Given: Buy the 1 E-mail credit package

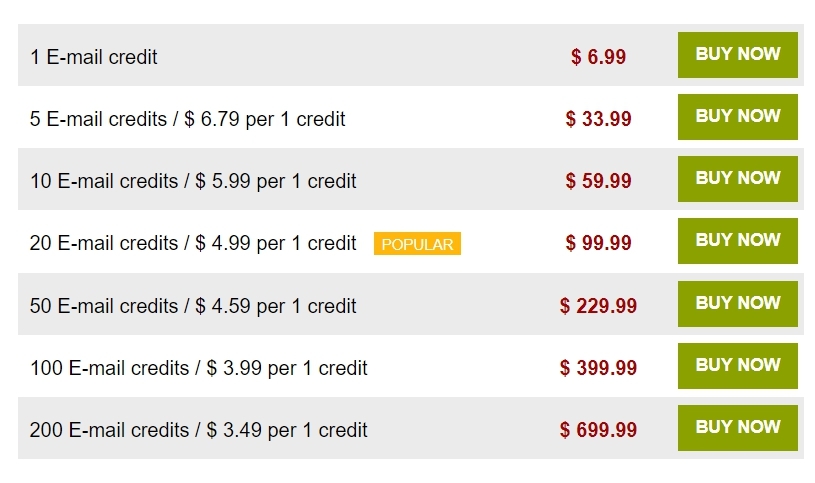Looking at the screenshot, I should (x=738, y=55).
